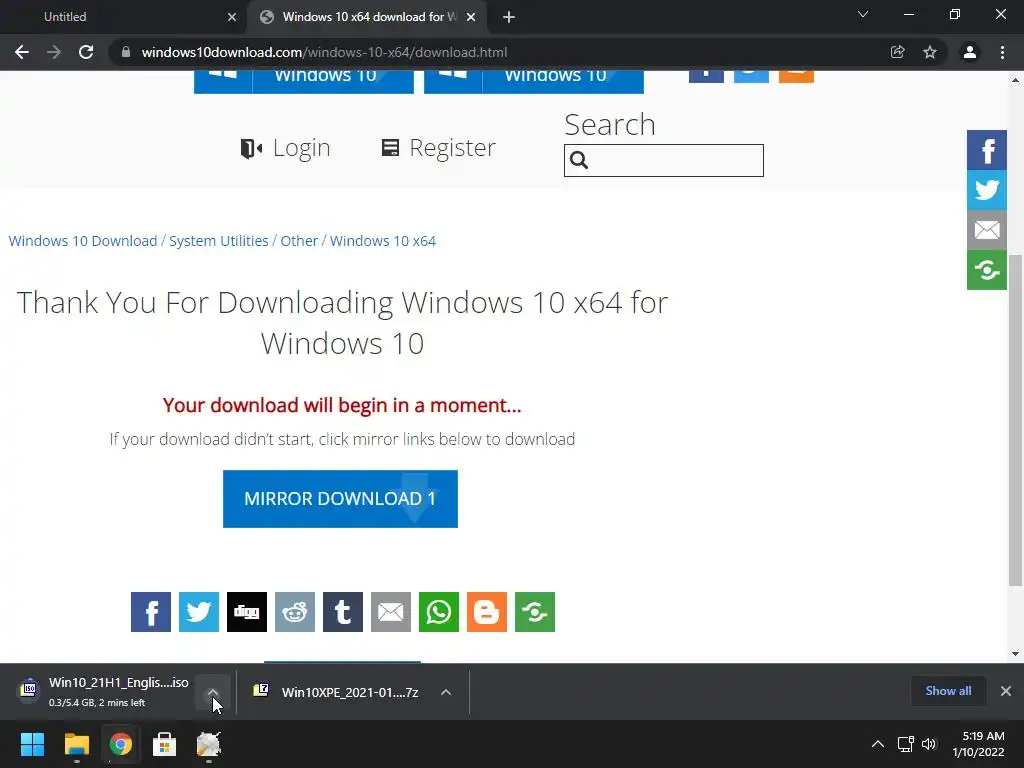The image size is (1024, 768).
Task: Share on WhatsApp
Action: tap(439, 612)
